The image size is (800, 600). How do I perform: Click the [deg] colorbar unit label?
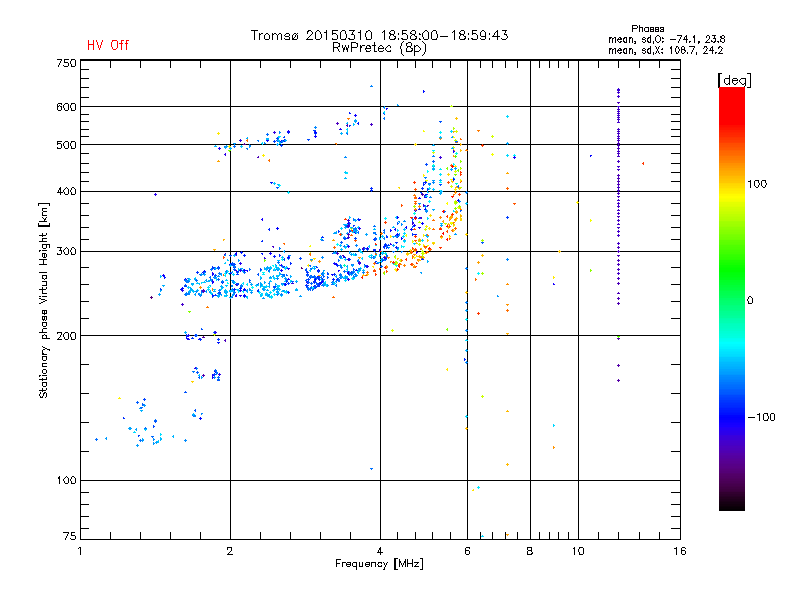[735, 79]
